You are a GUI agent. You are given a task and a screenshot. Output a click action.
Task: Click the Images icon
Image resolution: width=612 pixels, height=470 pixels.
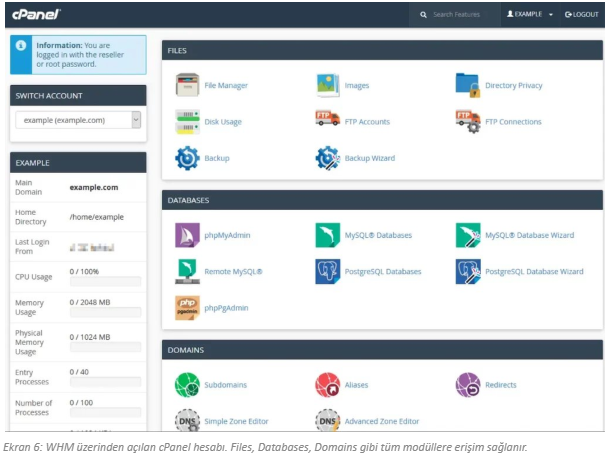coord(327,85)
